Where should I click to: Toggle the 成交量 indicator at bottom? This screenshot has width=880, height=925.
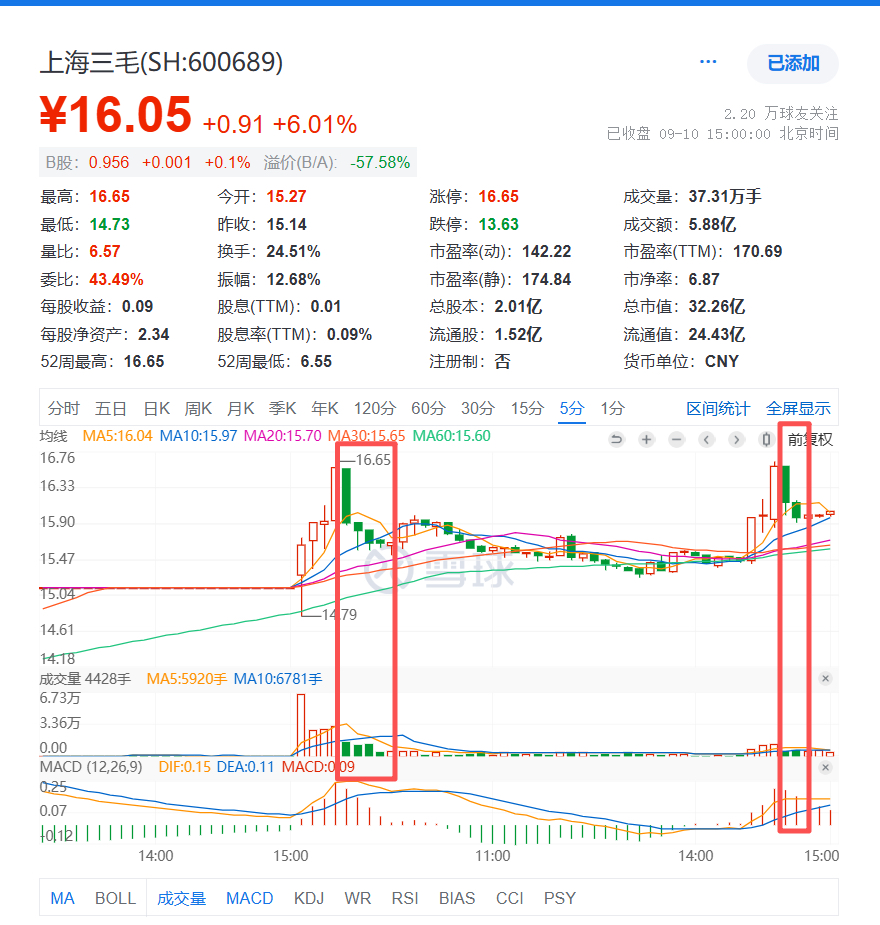(x=182, y=898)
